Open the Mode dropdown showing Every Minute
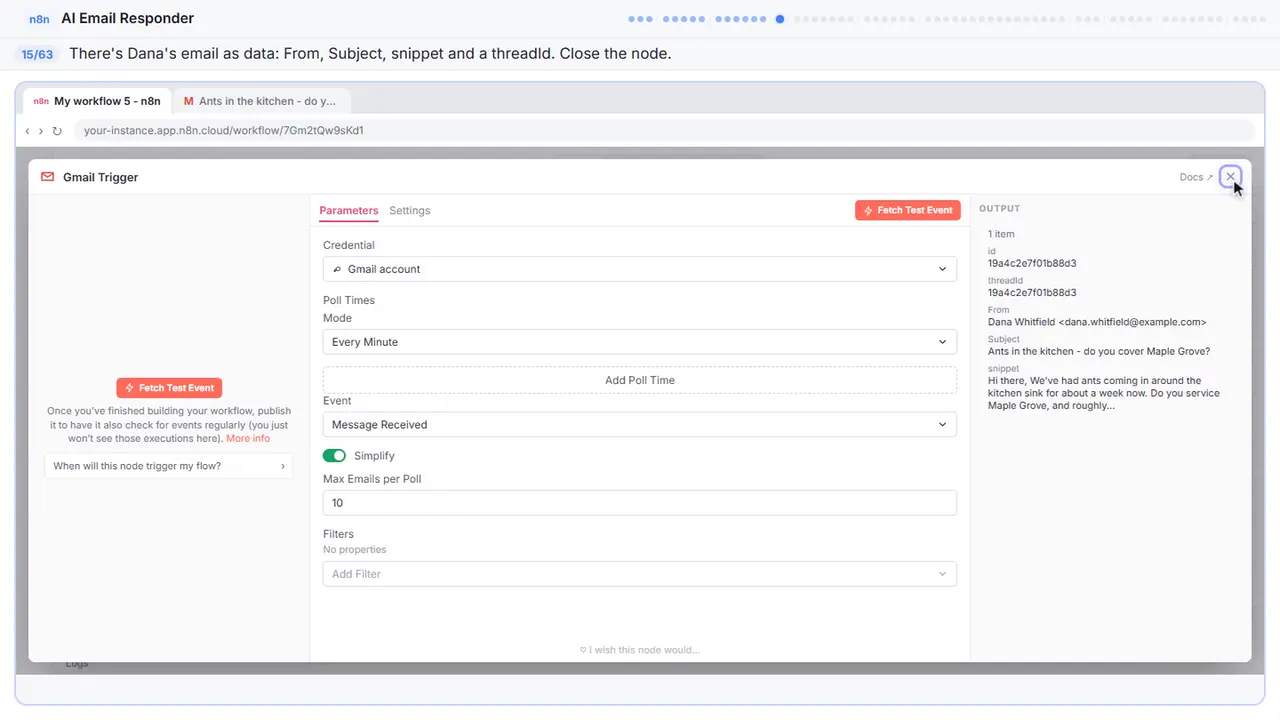 640,342
